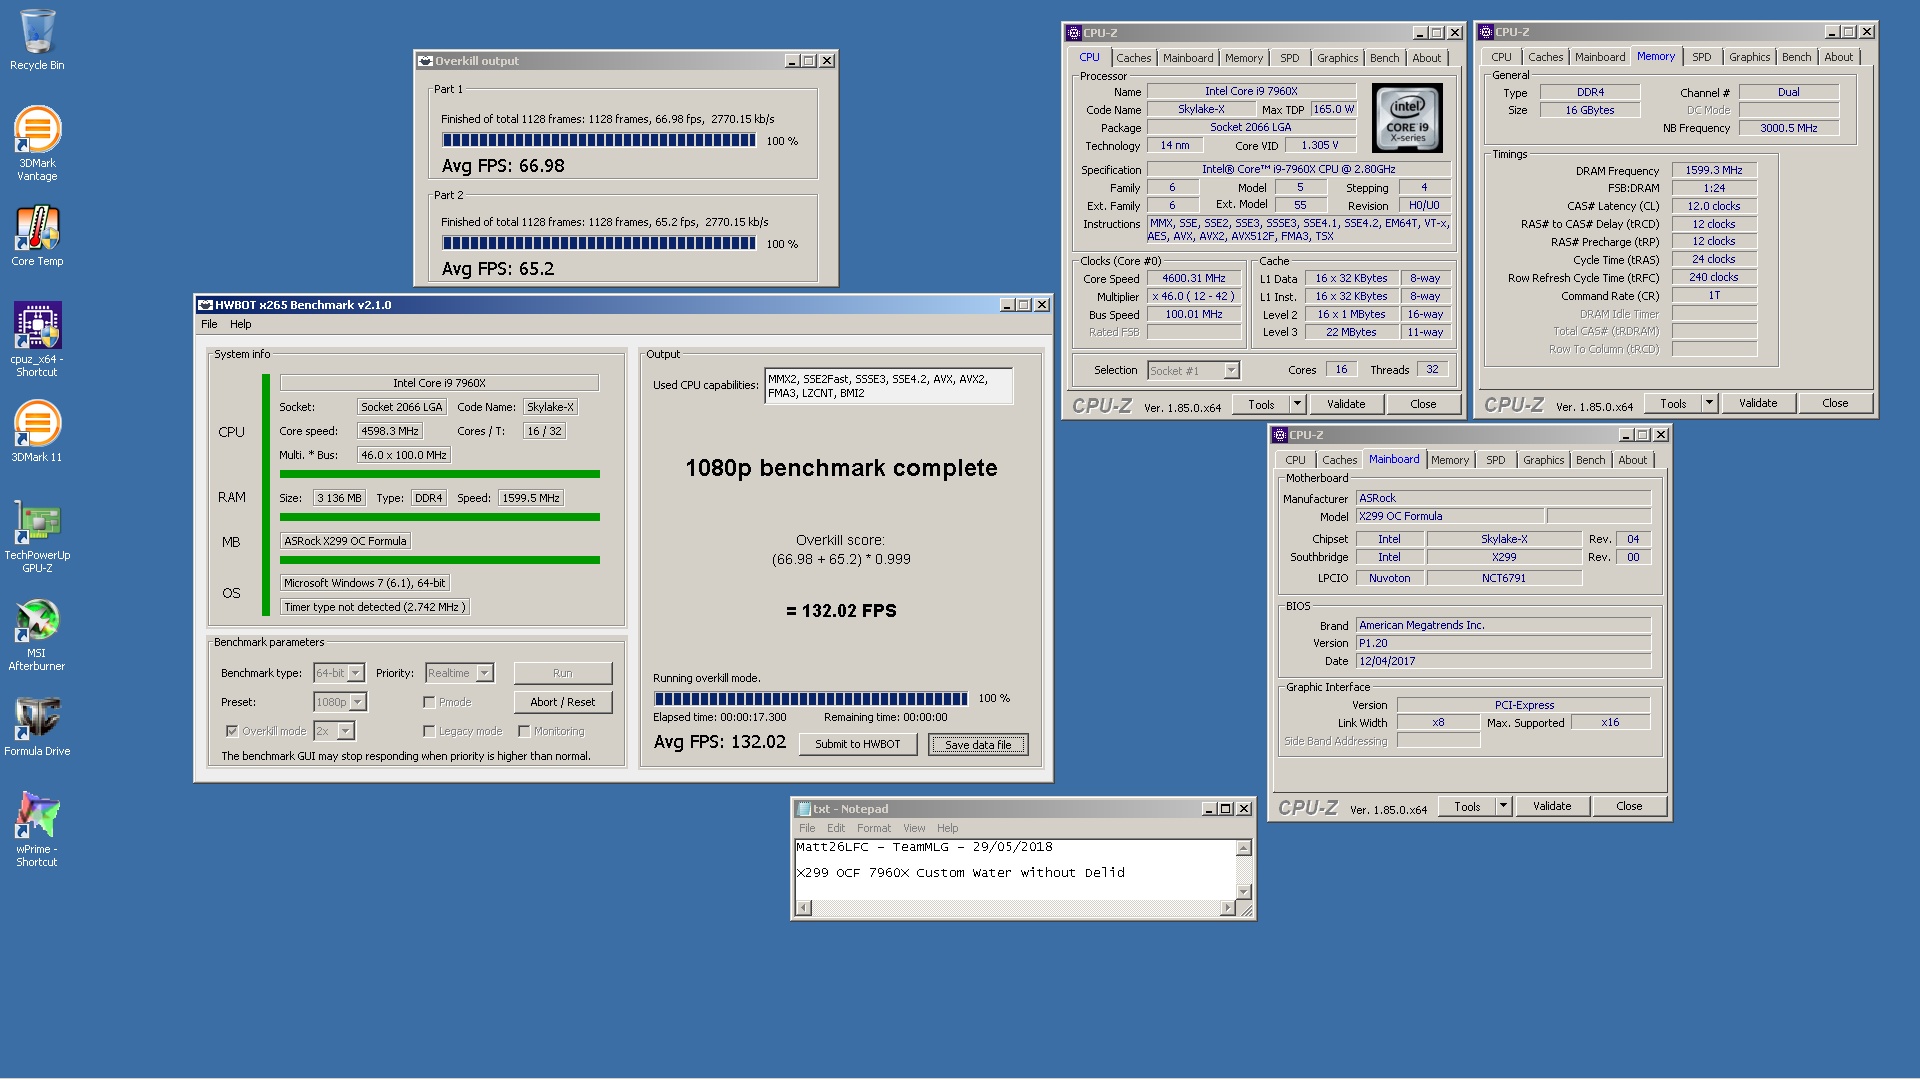This screenshot has width=1920, height=1080.
Task: Click Save data file button
Action: click(978, 744)
